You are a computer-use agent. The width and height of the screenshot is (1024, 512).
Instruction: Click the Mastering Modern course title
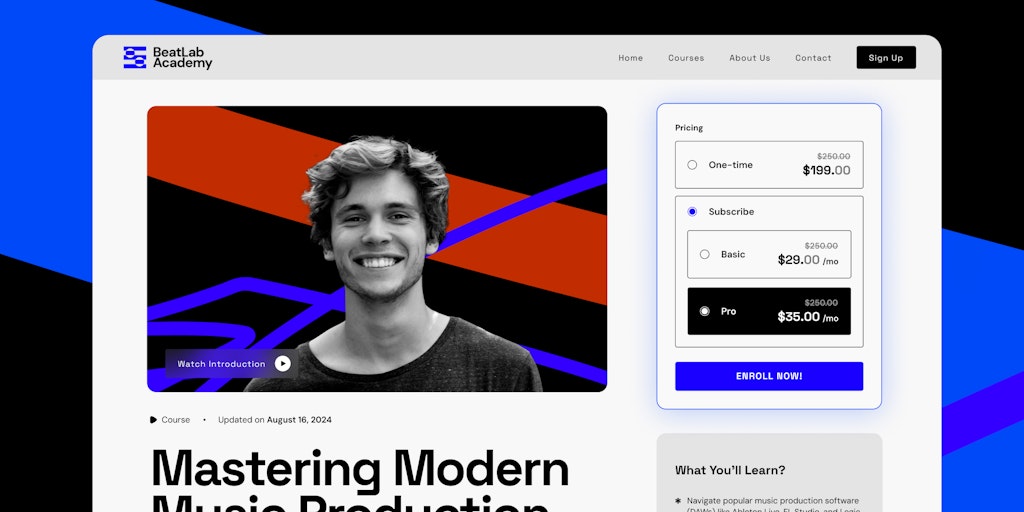pyautogui.click(x=360, y=470)
